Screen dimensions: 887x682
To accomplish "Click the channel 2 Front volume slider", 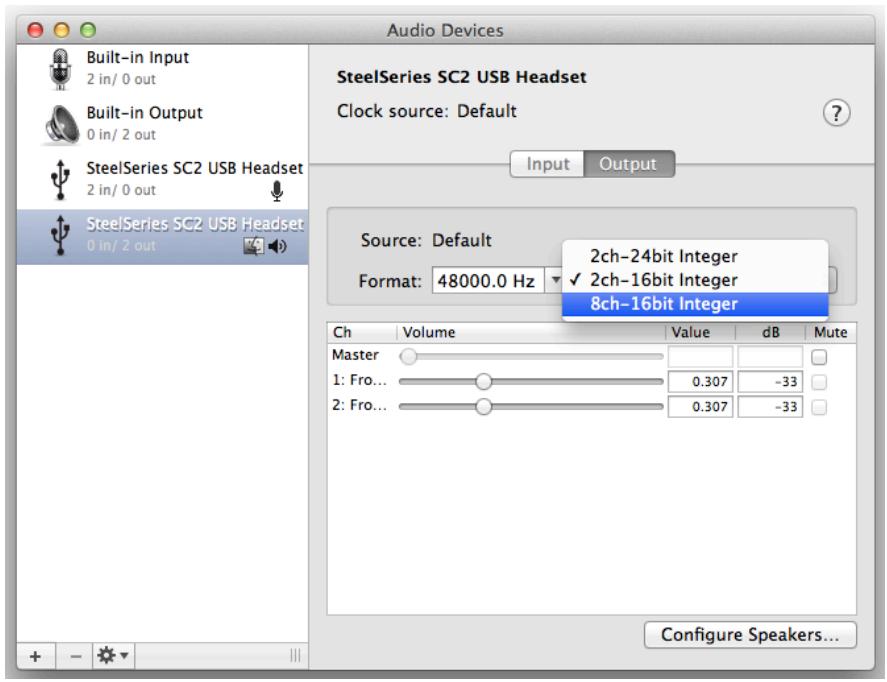I will click(531, 407).
